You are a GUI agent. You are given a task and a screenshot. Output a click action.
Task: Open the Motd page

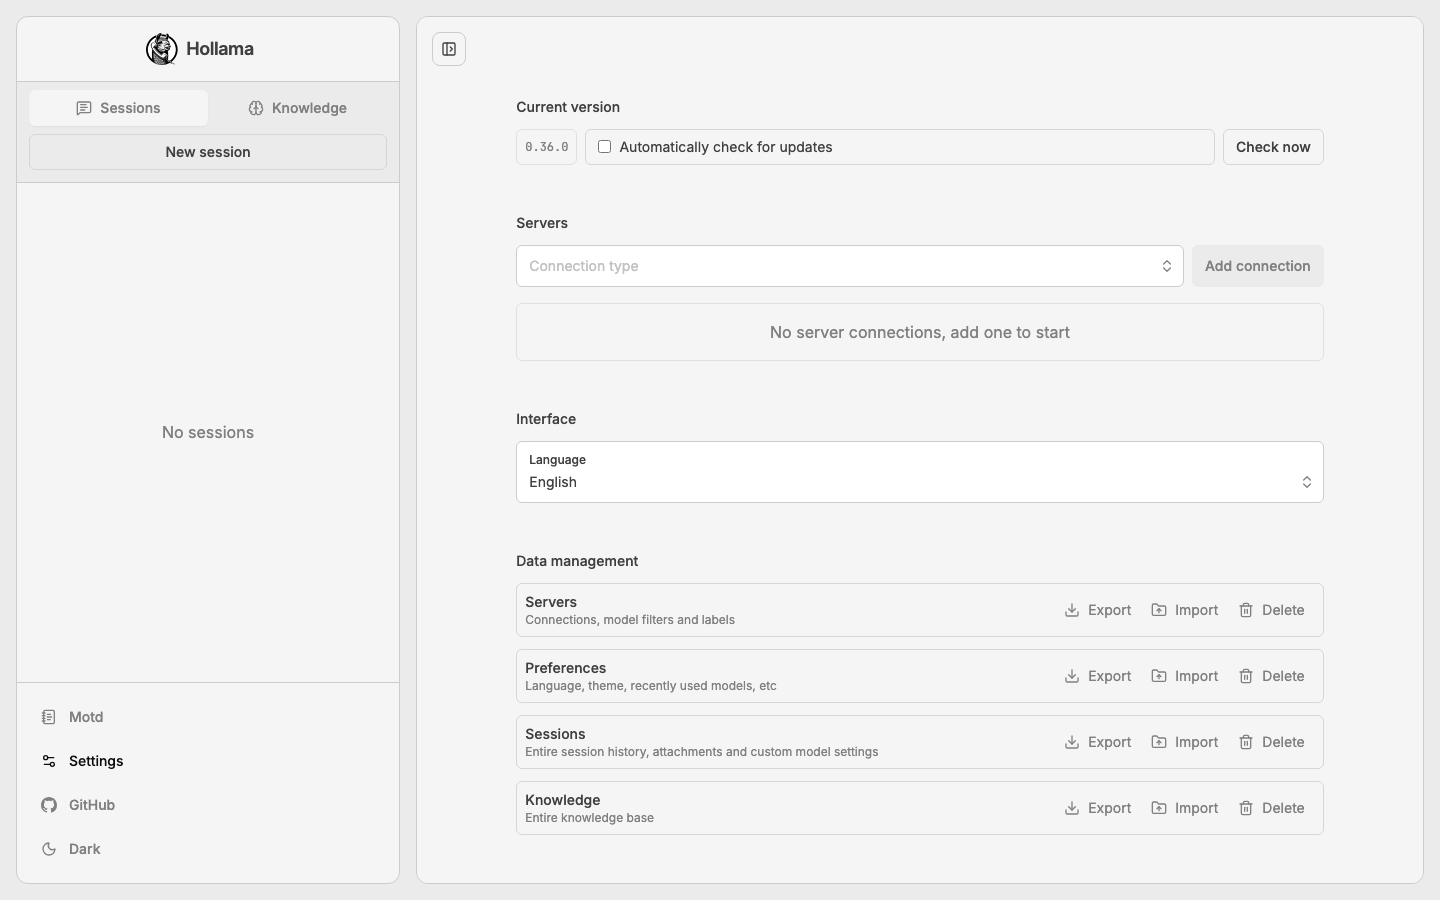click(x=208, y=717)
